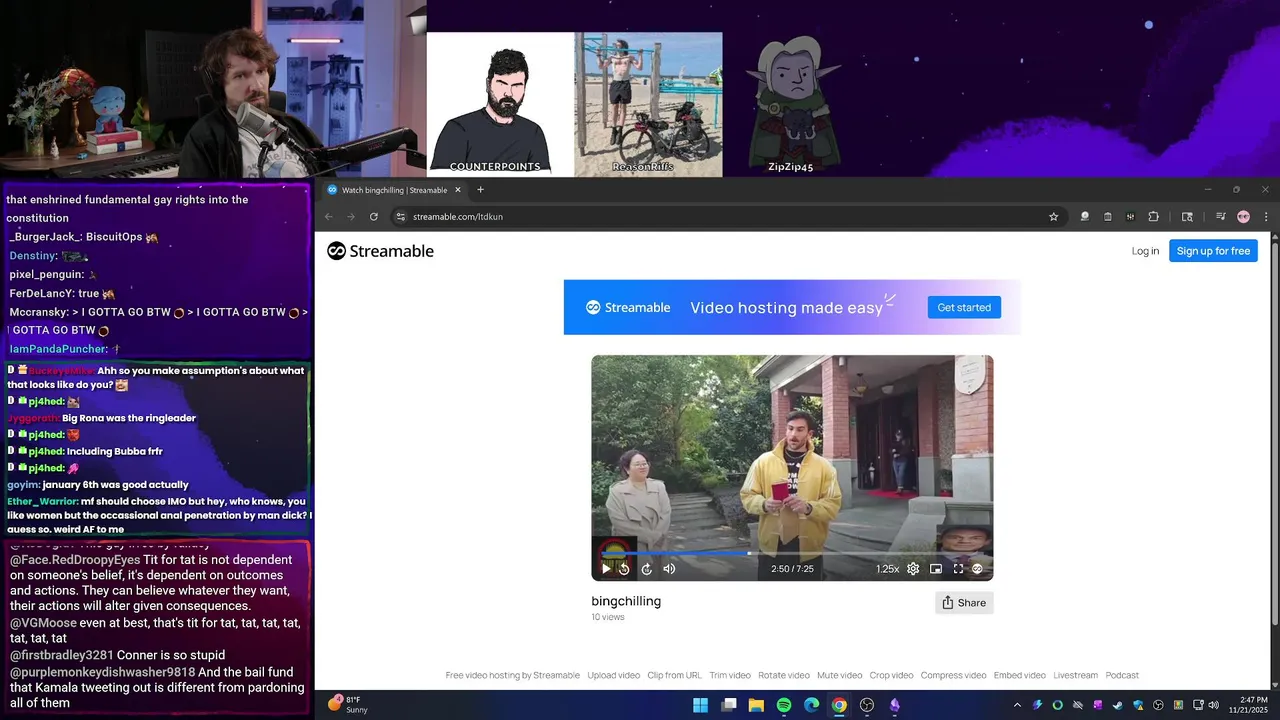Open Rotate video footer link

pos(784,675)
